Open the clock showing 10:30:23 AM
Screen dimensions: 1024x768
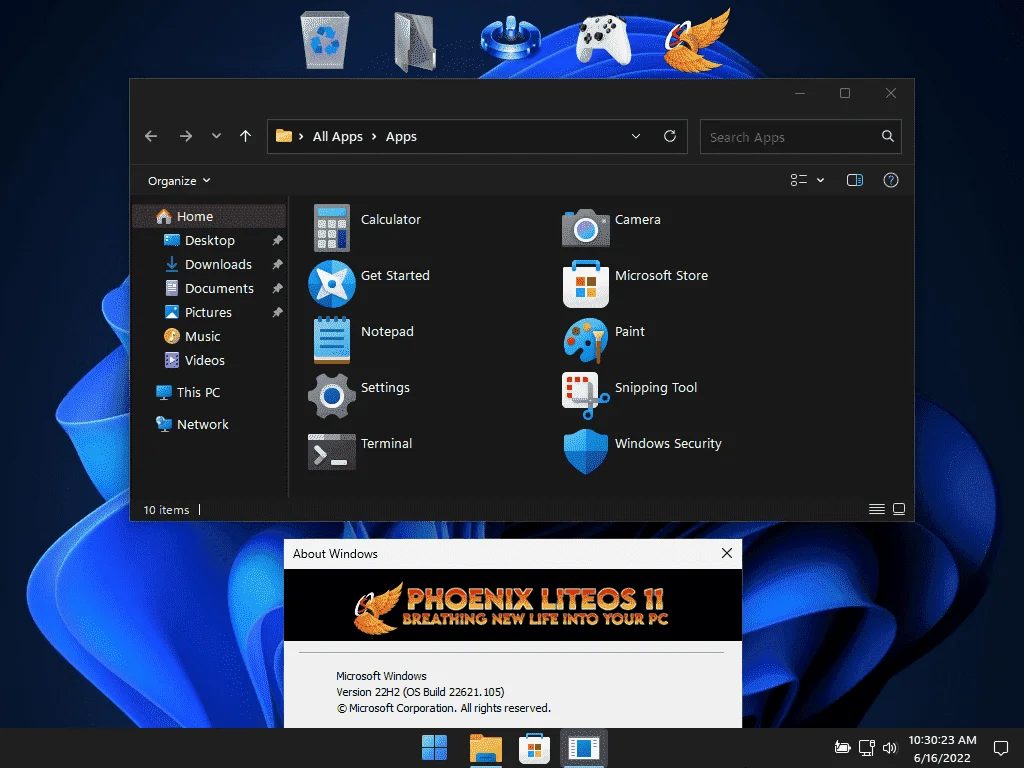coord(942,748)
